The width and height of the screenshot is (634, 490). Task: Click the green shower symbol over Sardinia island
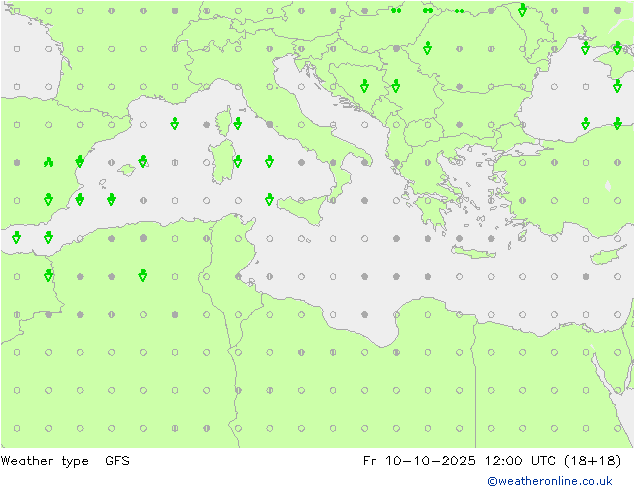point(238,161)
